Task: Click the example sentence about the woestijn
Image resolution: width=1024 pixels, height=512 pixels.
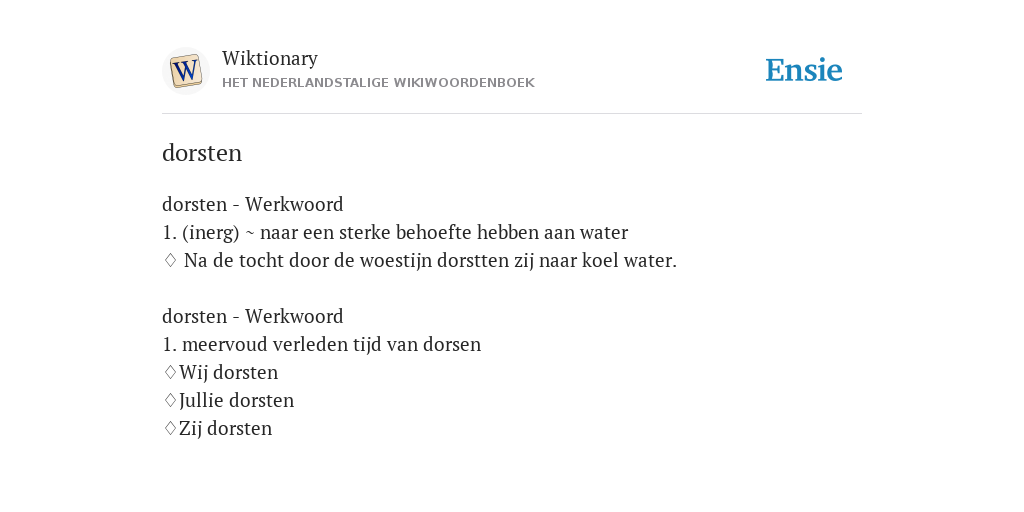Action: click(430, 261)
